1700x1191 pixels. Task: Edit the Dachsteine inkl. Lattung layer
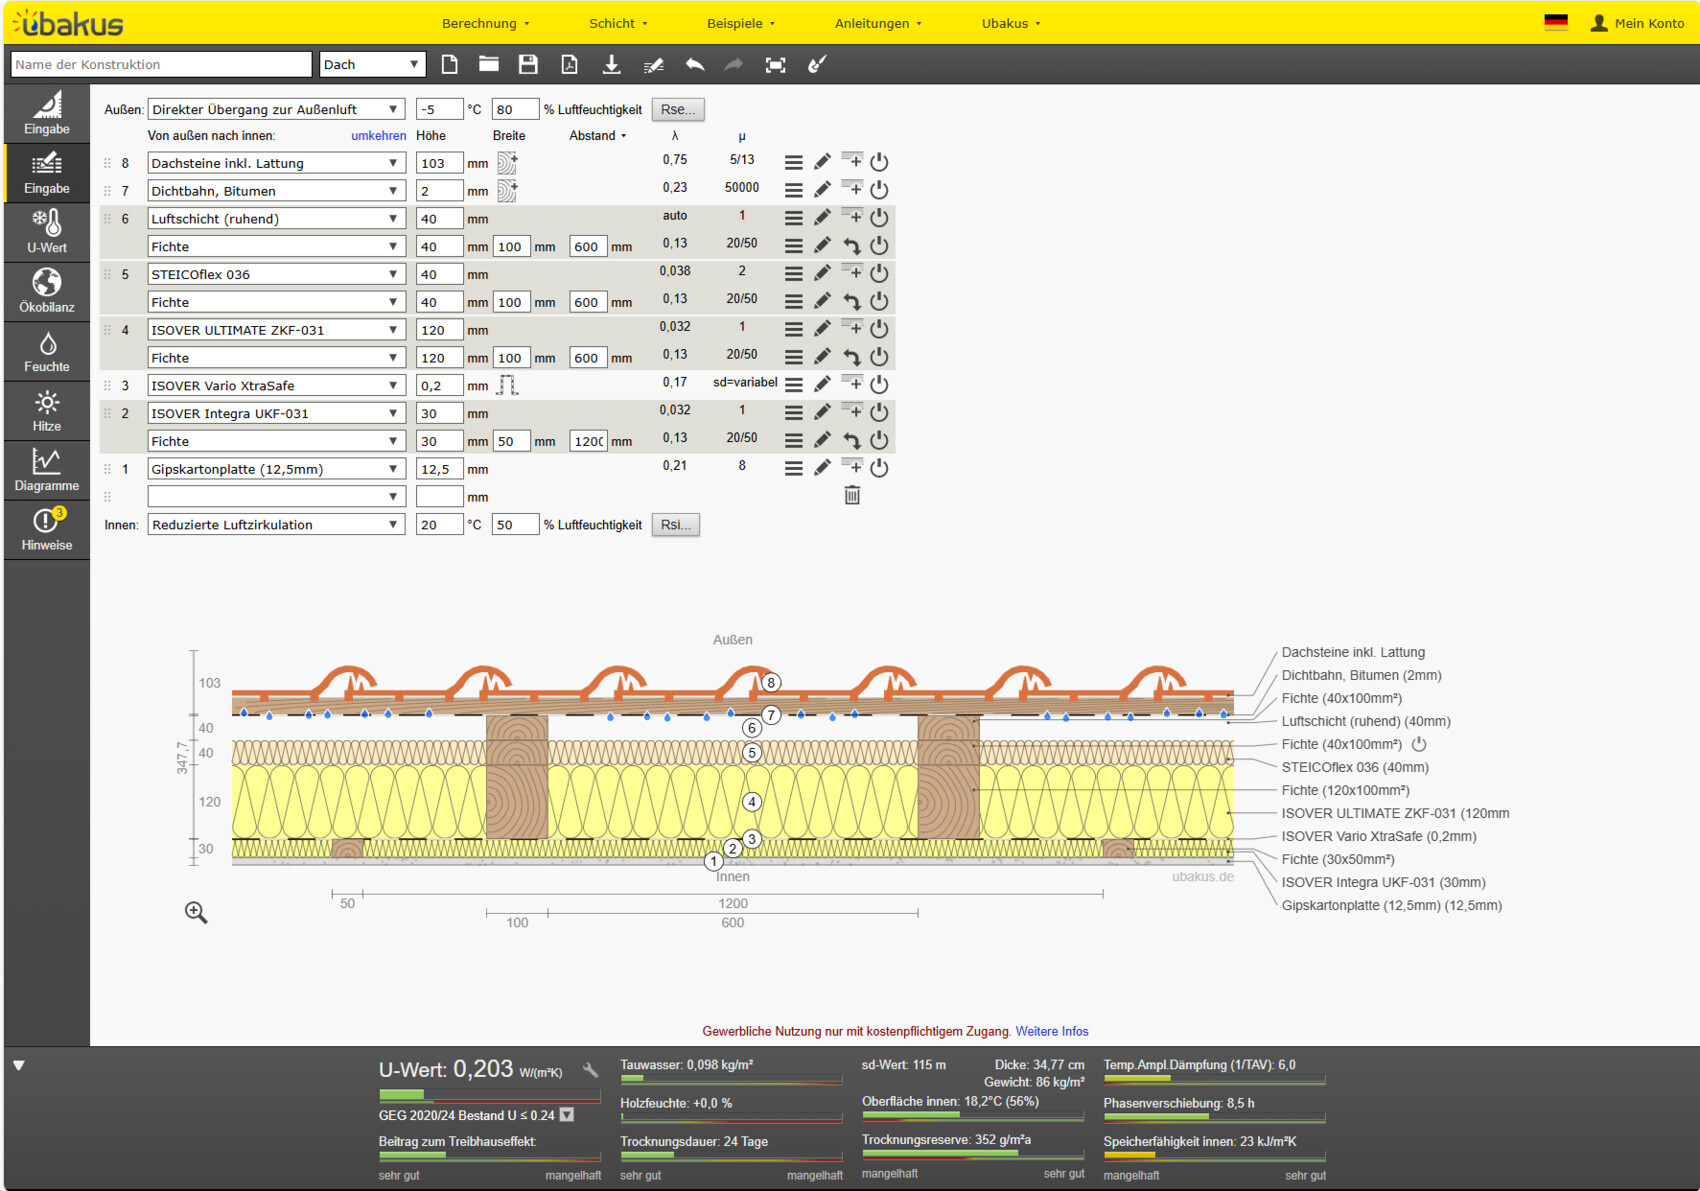[x=822, y=162]
